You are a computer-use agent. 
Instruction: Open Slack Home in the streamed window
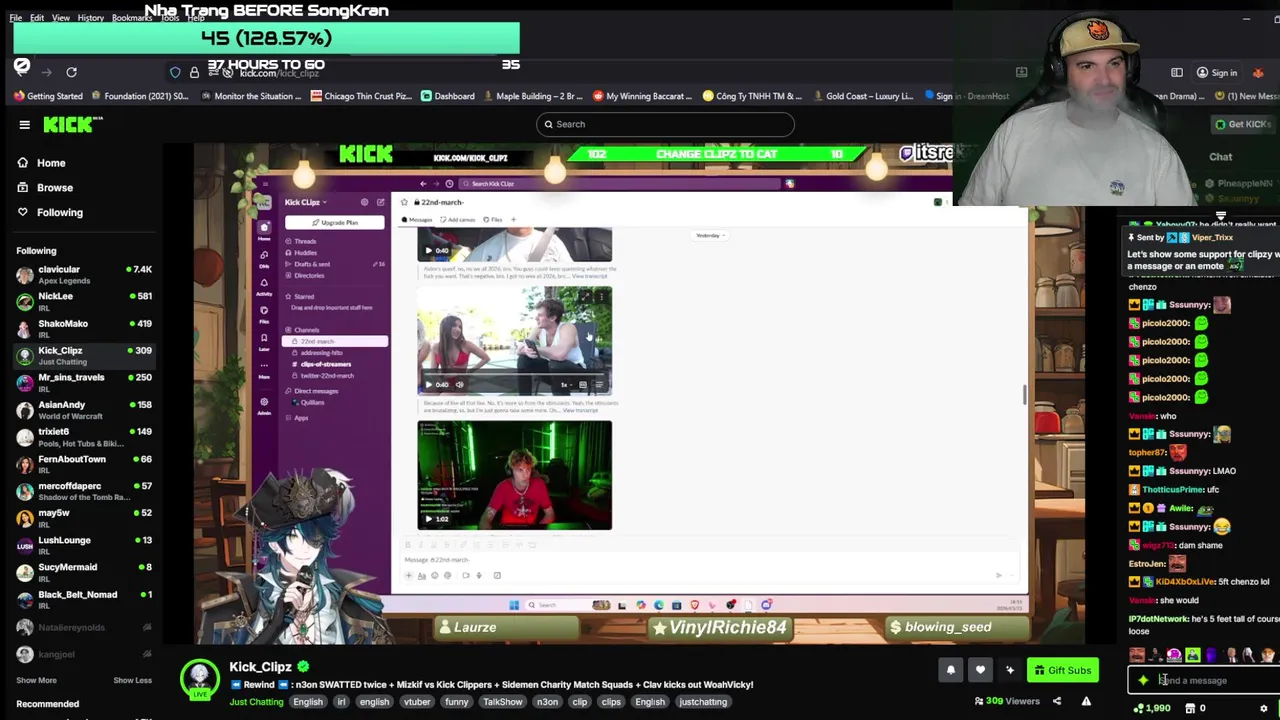tap(264, 228)
